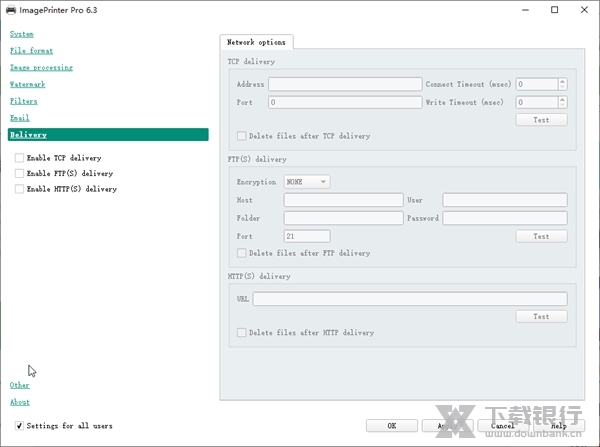Click the TCP Port input field
Screen dimensions: 600x447
(345, 102)
